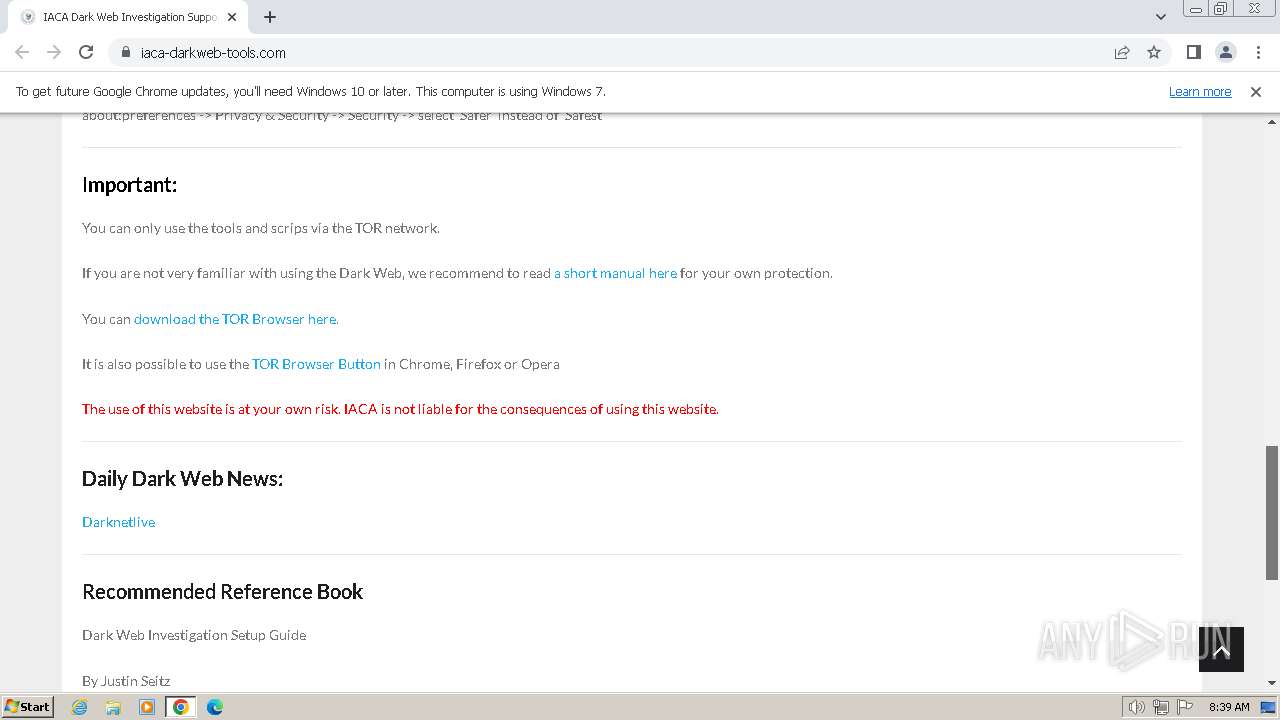The image size is (1280, 720).
Task: Expand the tab search dropdown
Action: pos(1160,17)
